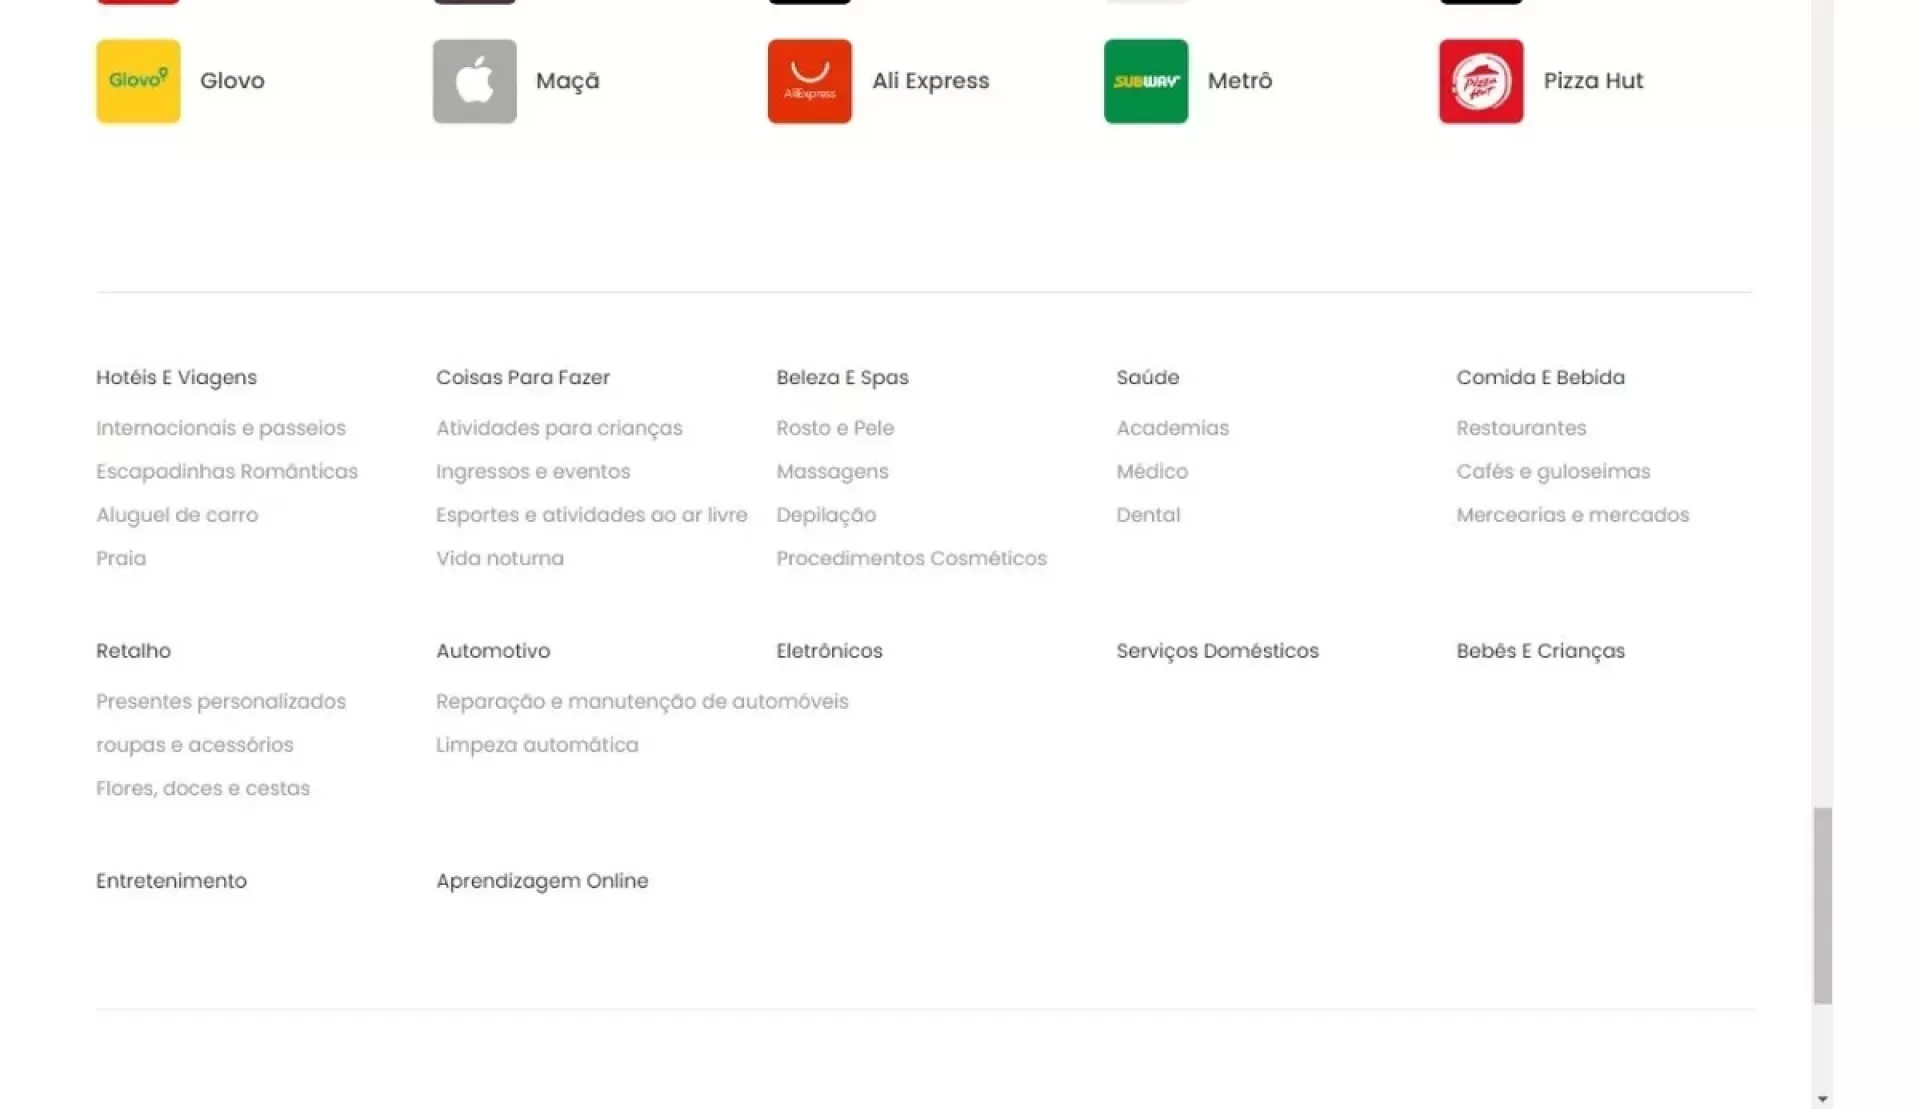Image resolution: width=1920 pixels, height=1109 pixels.
Task: Open the red Pizza Hut logo icon
Action: (x=1480, y=81)
